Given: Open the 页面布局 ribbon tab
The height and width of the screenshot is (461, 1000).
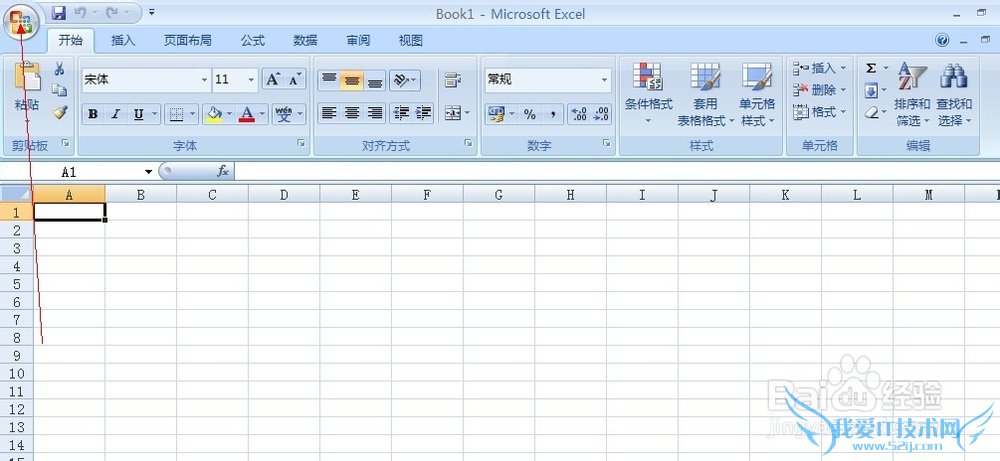Looking at the screenshot, I should [x=188, y=41].
